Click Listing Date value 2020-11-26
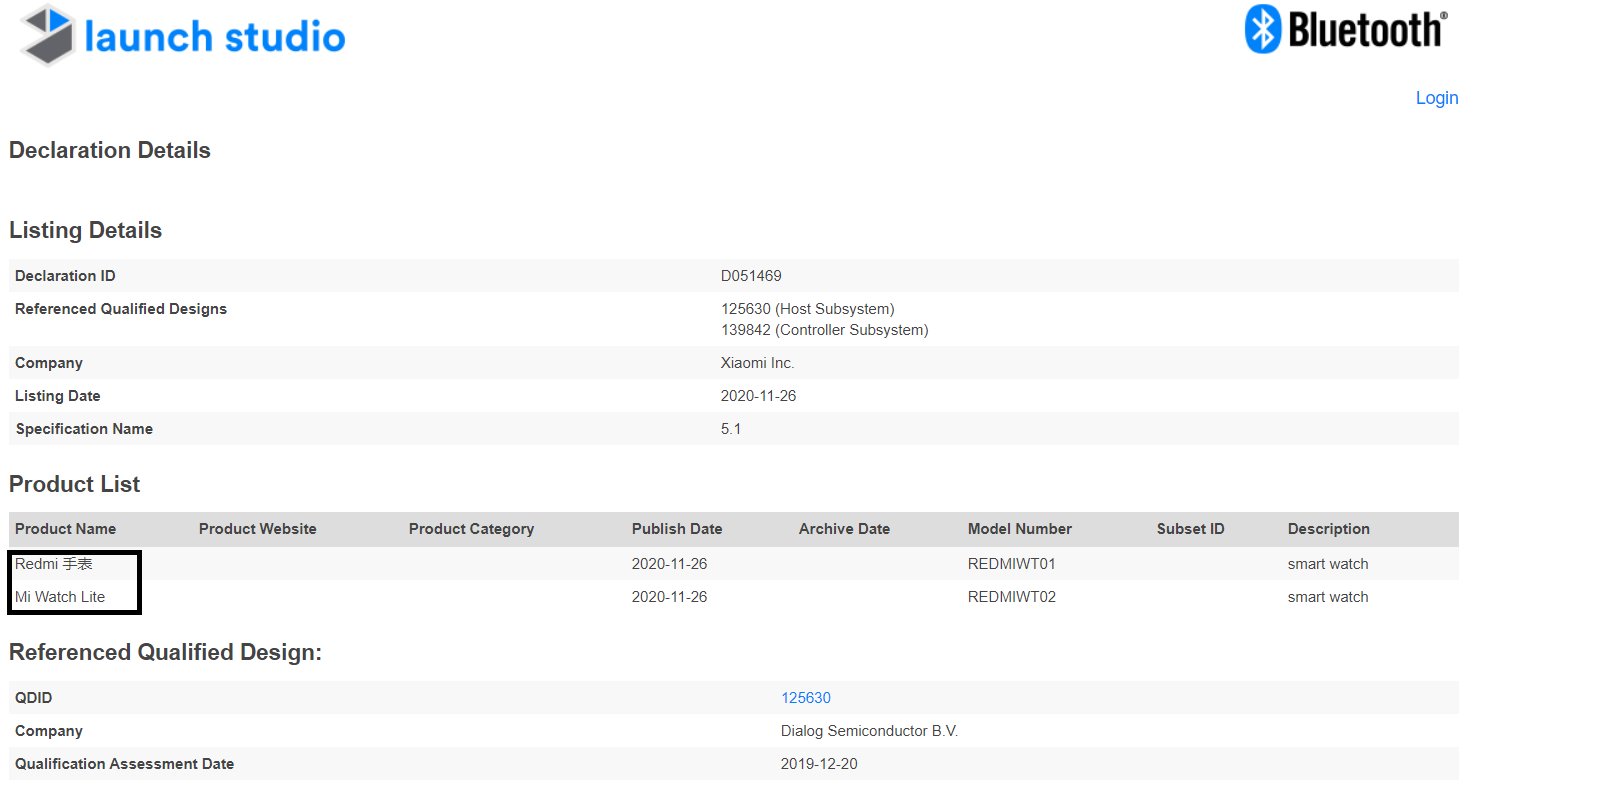Image resolution: width=1608 pixels, height=787 pixels. [x=758, y=396]
